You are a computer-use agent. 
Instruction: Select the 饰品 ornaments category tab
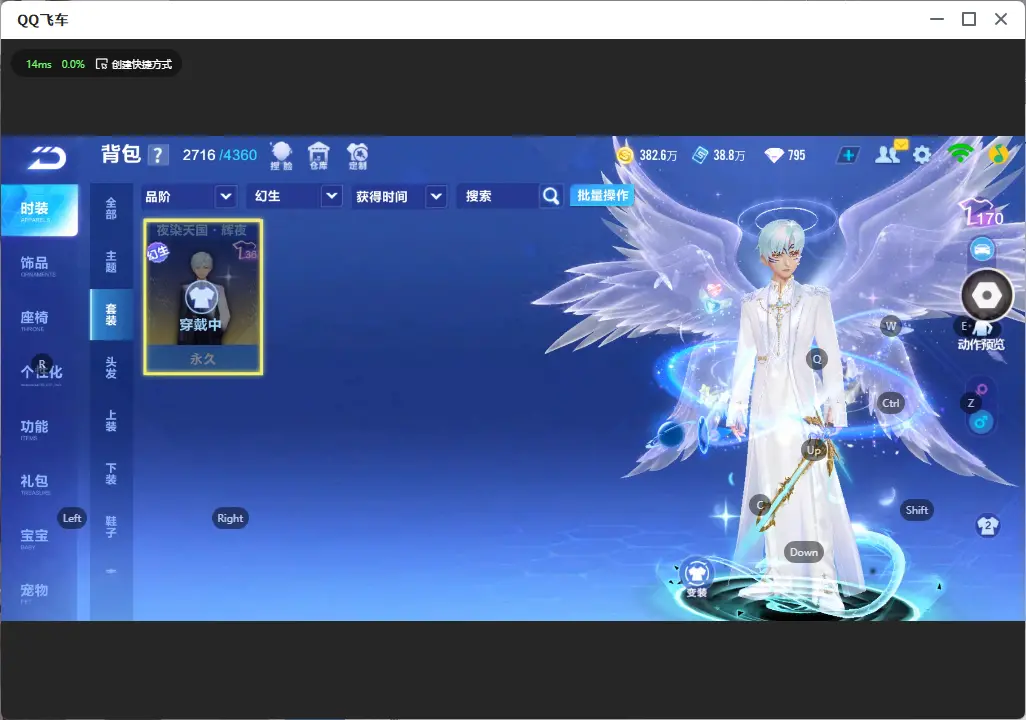tap(39, 264)
